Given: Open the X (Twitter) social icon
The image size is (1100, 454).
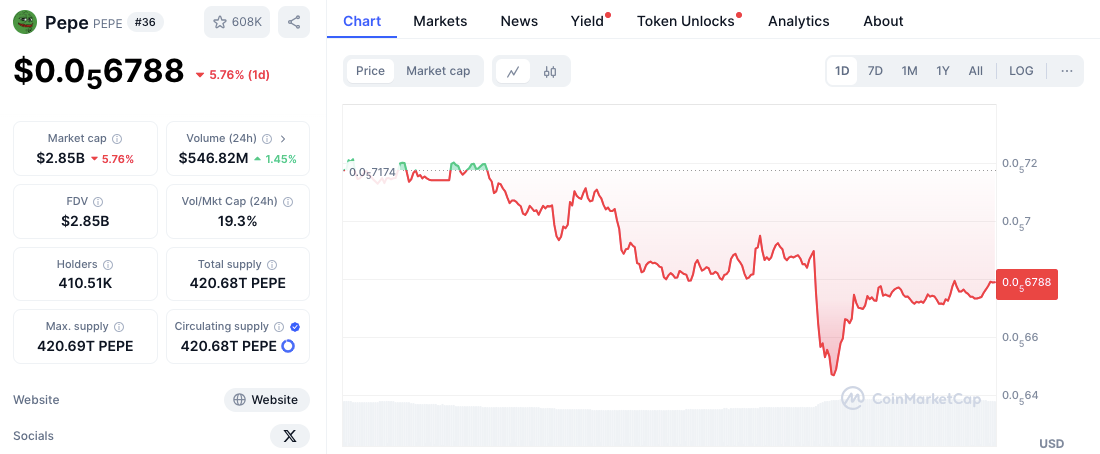Looking at the screenshot, I should point(290,436).
